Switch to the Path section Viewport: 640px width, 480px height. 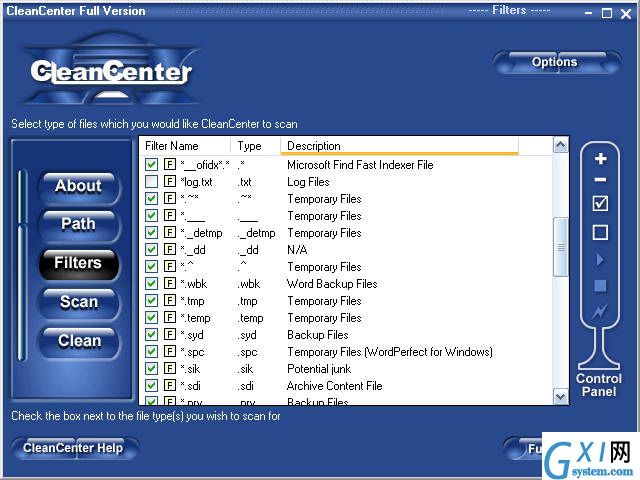pos(78,225)
